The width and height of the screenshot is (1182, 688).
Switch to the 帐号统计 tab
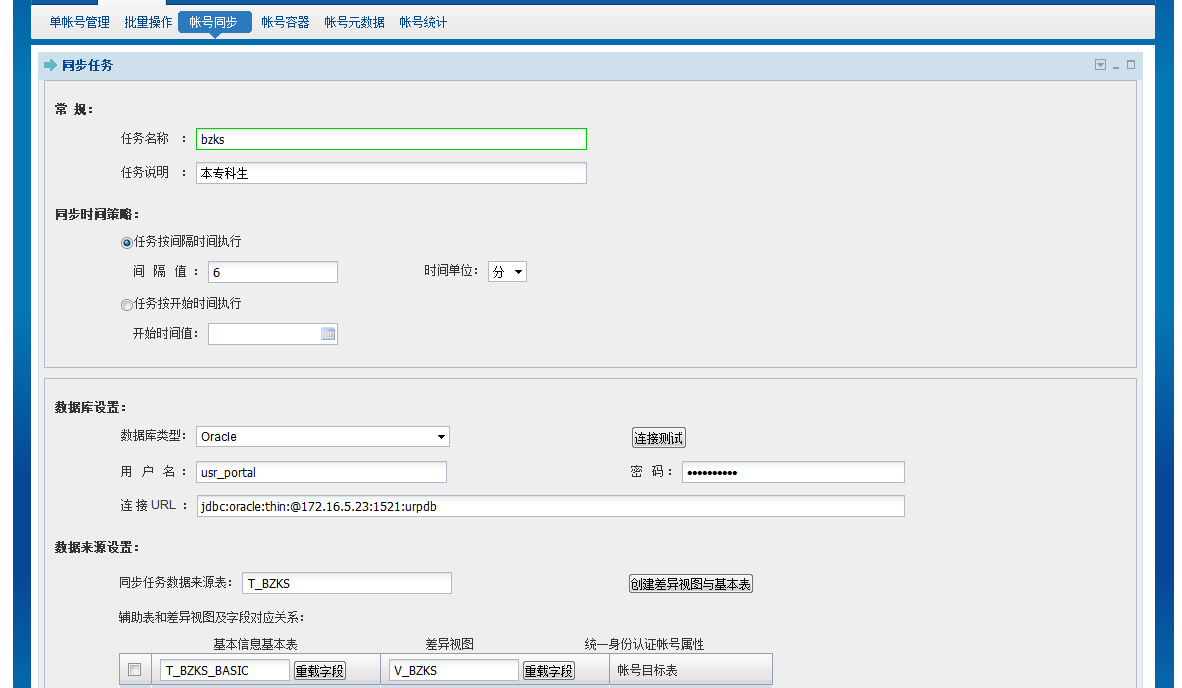[423, 22]
